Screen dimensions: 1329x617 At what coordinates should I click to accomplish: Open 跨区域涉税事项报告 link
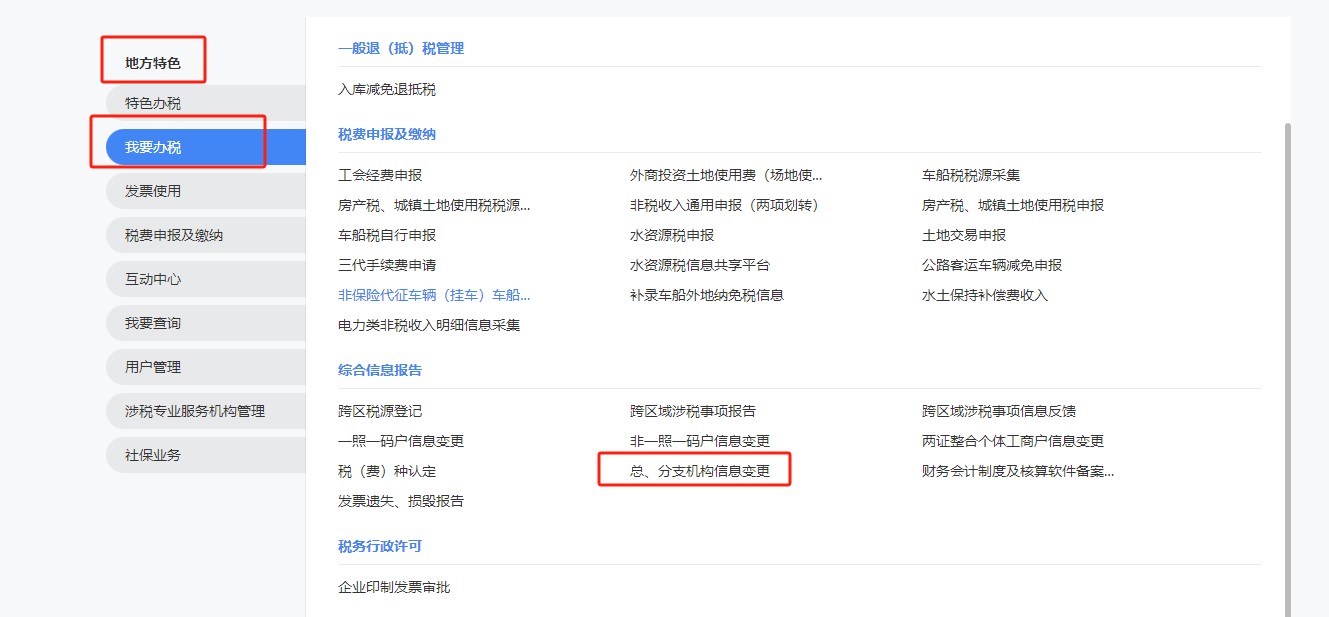pos(693,411)
